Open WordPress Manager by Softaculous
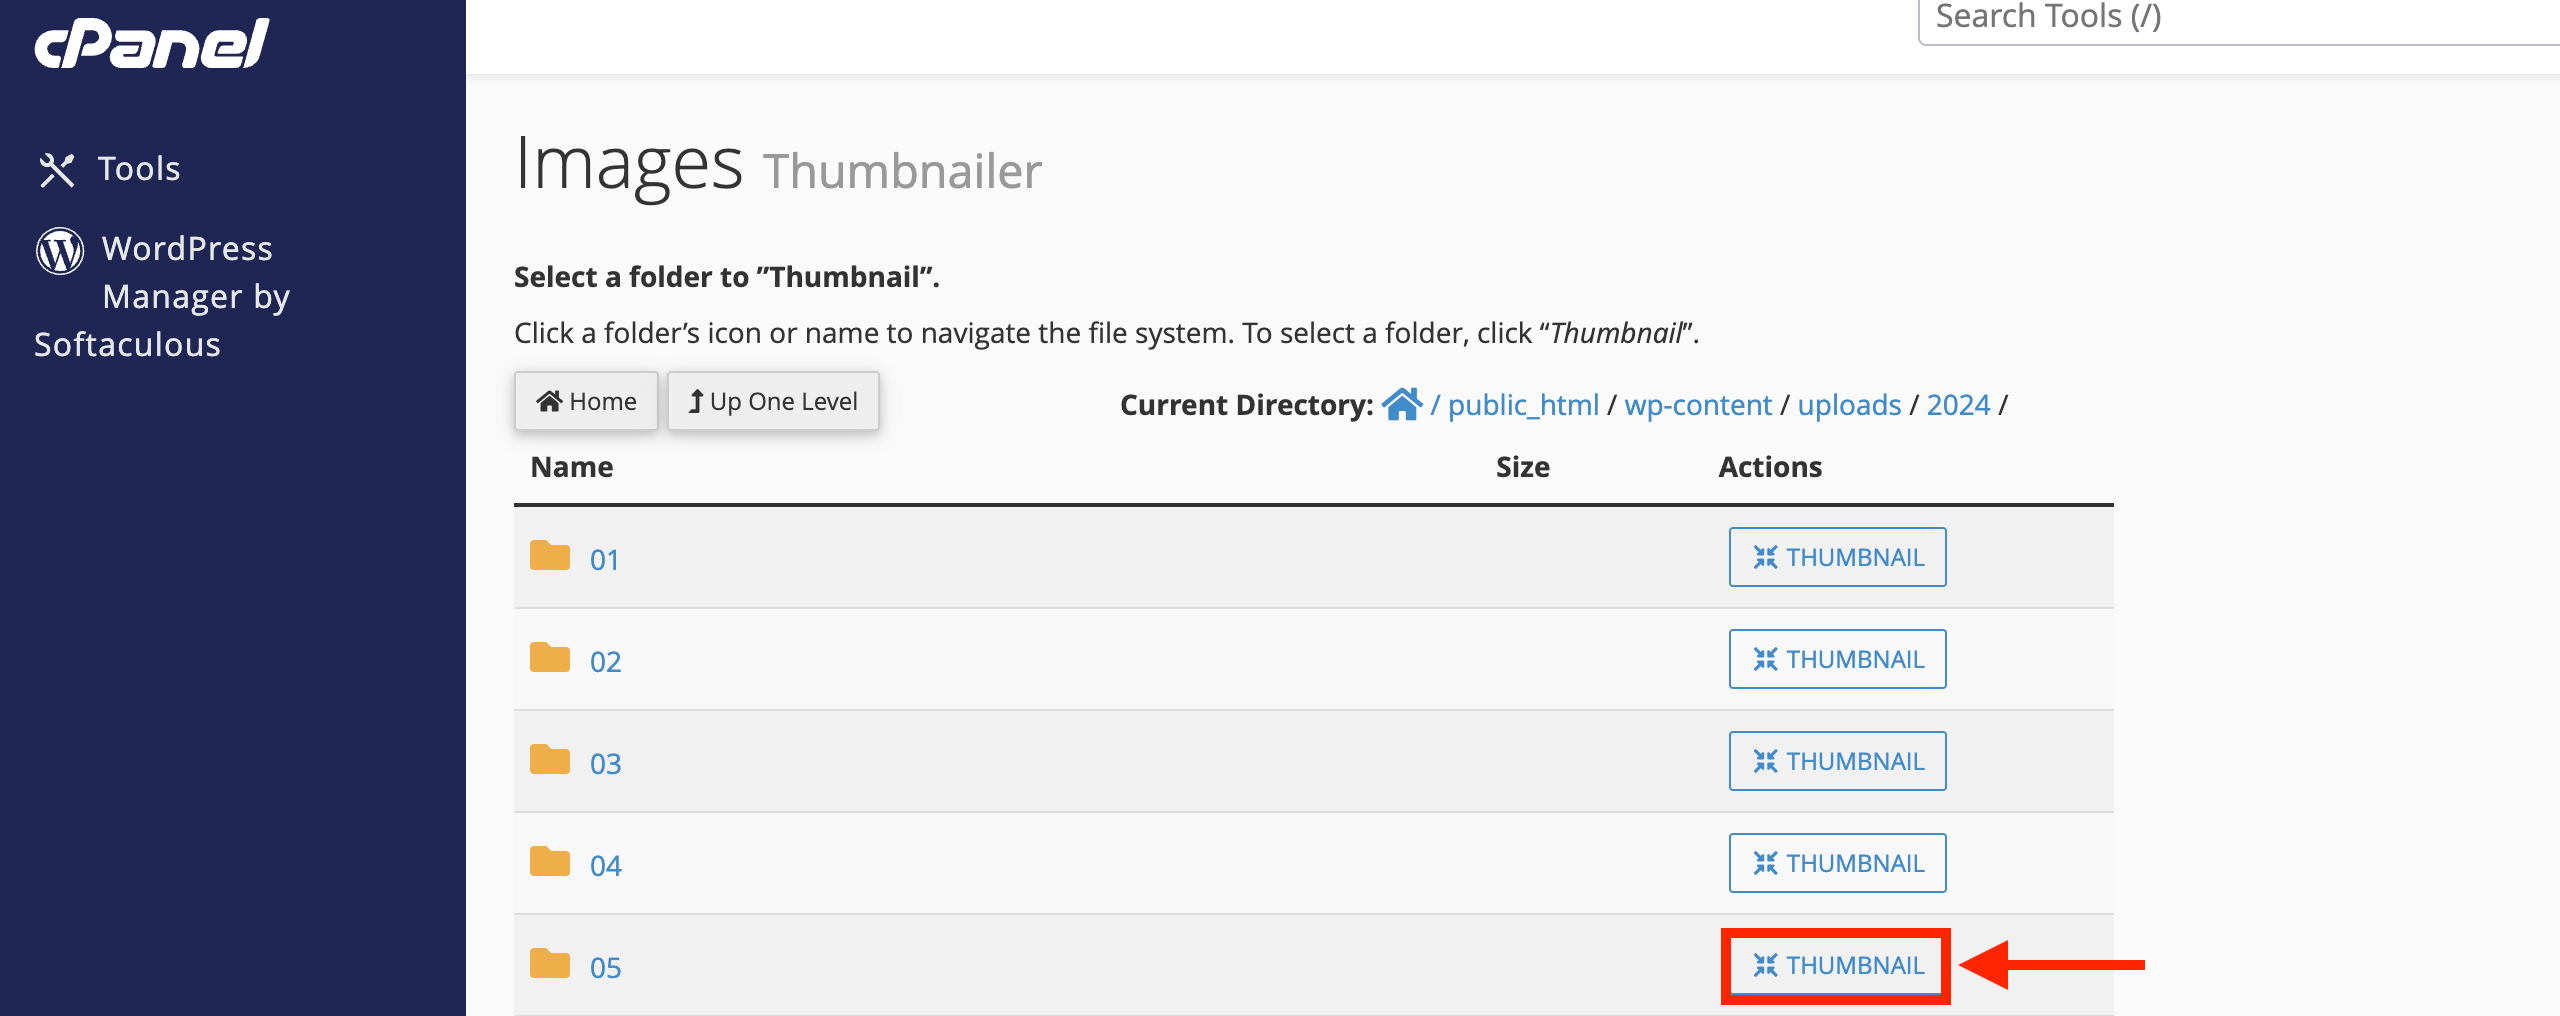 coord(162,296)
